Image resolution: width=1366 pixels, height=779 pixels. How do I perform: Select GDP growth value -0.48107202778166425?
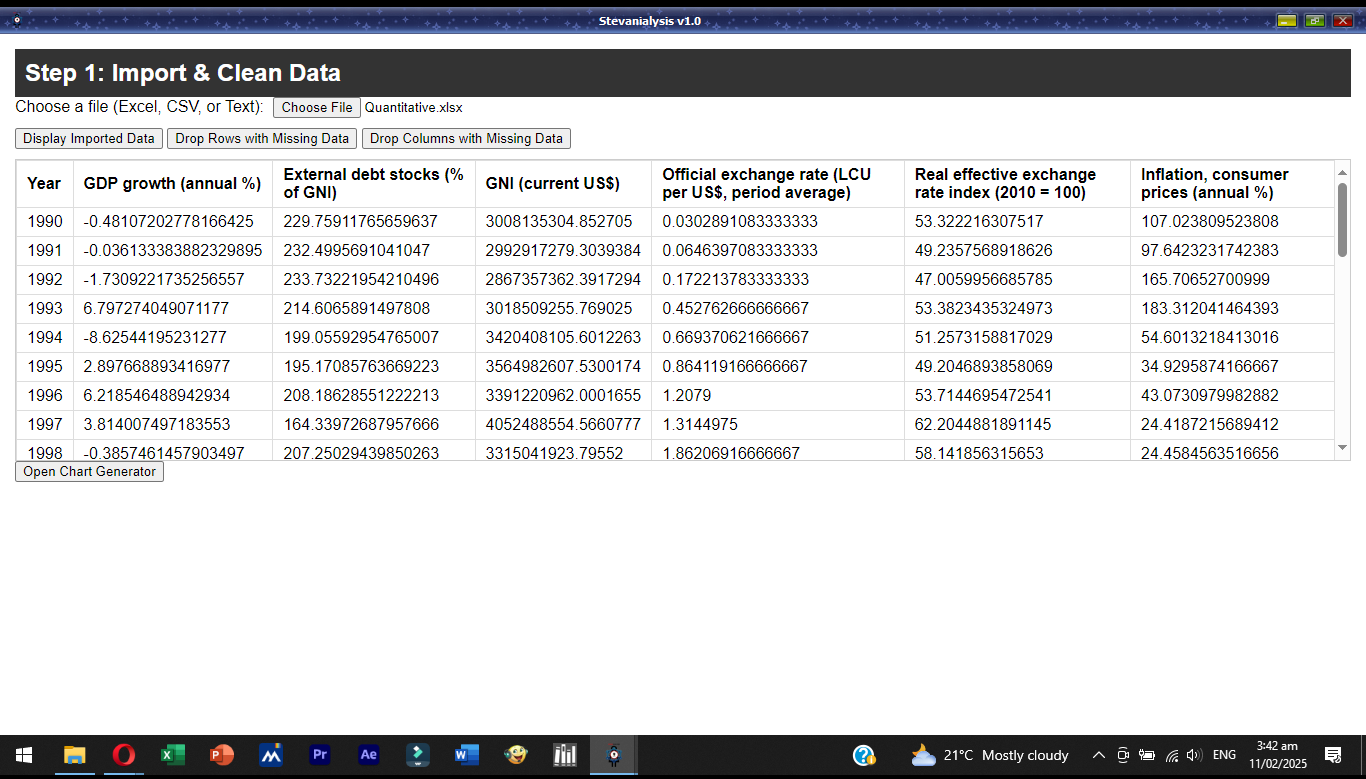point(172,221)
